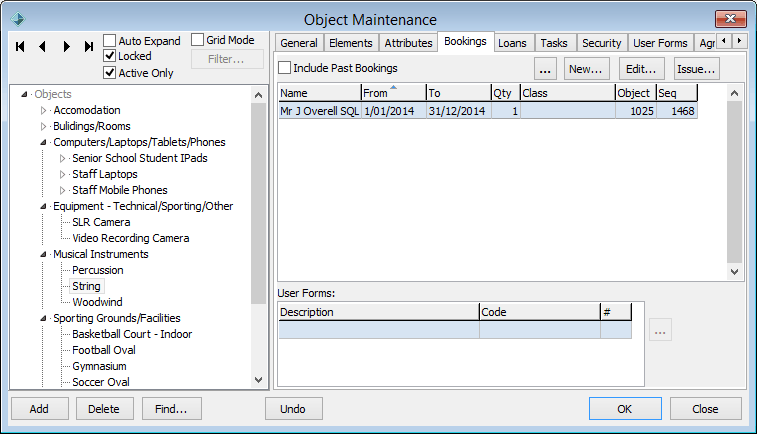Viewport: 757px width, 434px height.
Task: Enable Grid Mode checkbox
Action: point(197,40)
